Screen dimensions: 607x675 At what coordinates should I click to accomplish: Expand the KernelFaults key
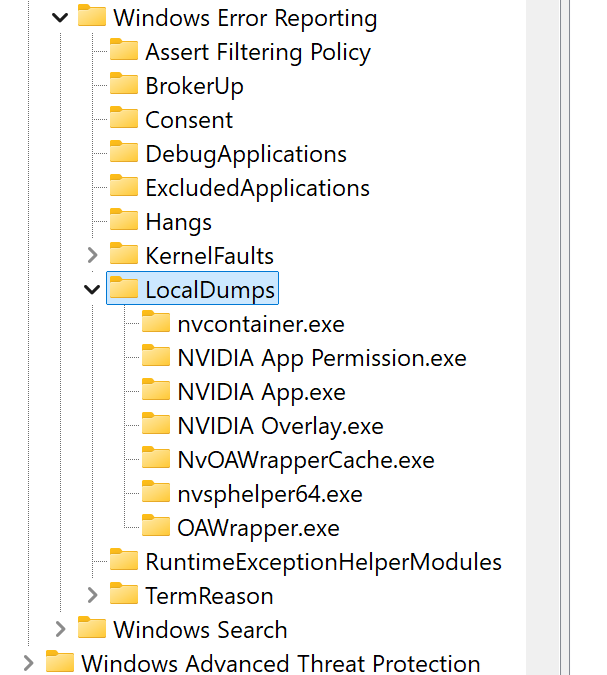(x=92, y=255)
